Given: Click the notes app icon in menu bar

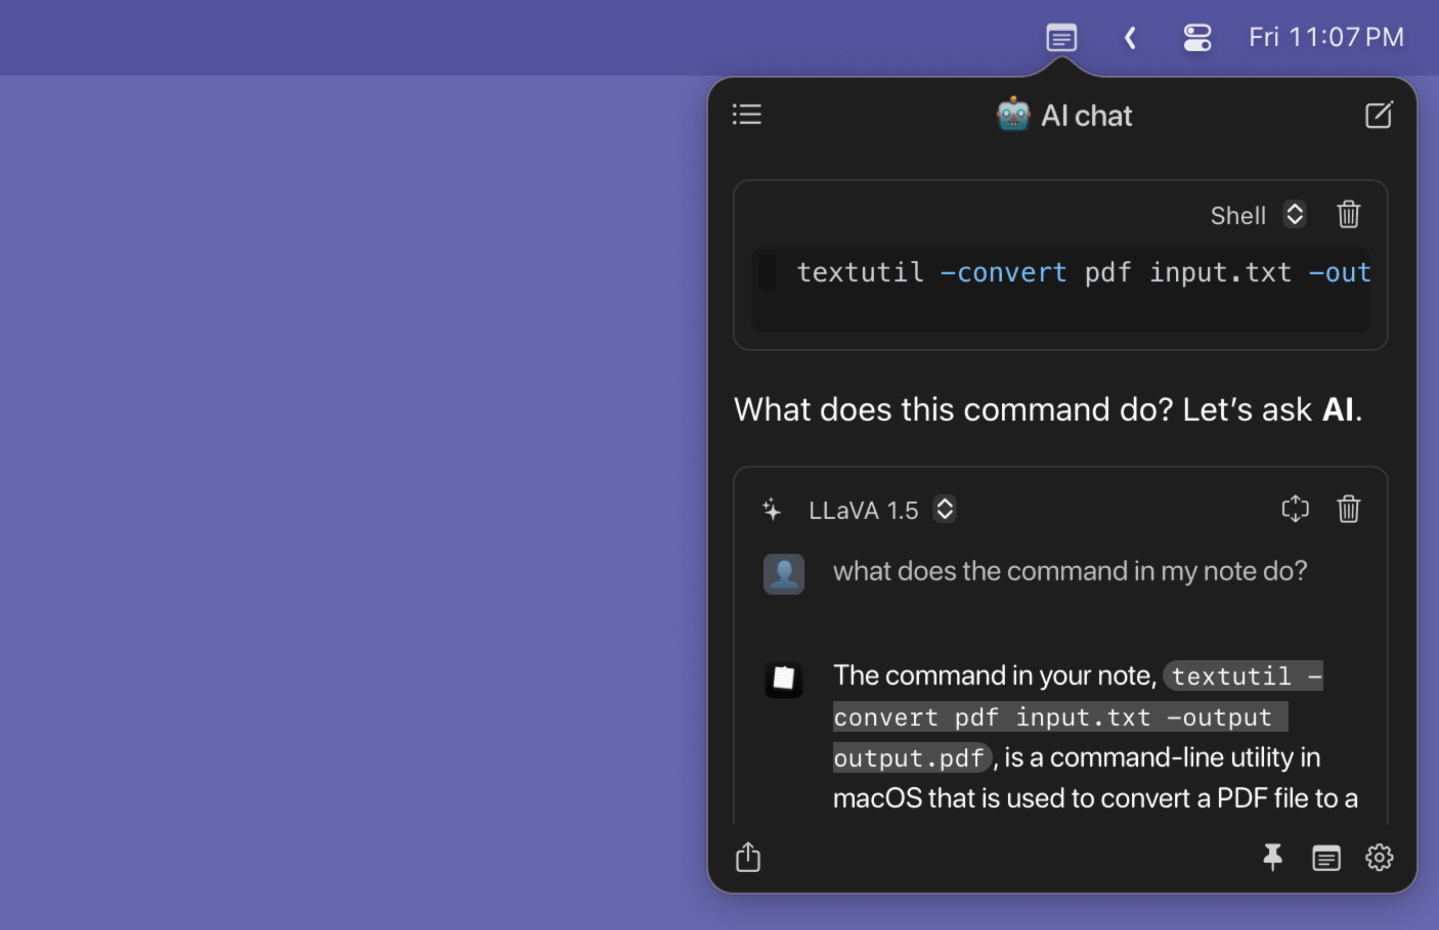Looking at the screenshot, I should coord(1061,38).
